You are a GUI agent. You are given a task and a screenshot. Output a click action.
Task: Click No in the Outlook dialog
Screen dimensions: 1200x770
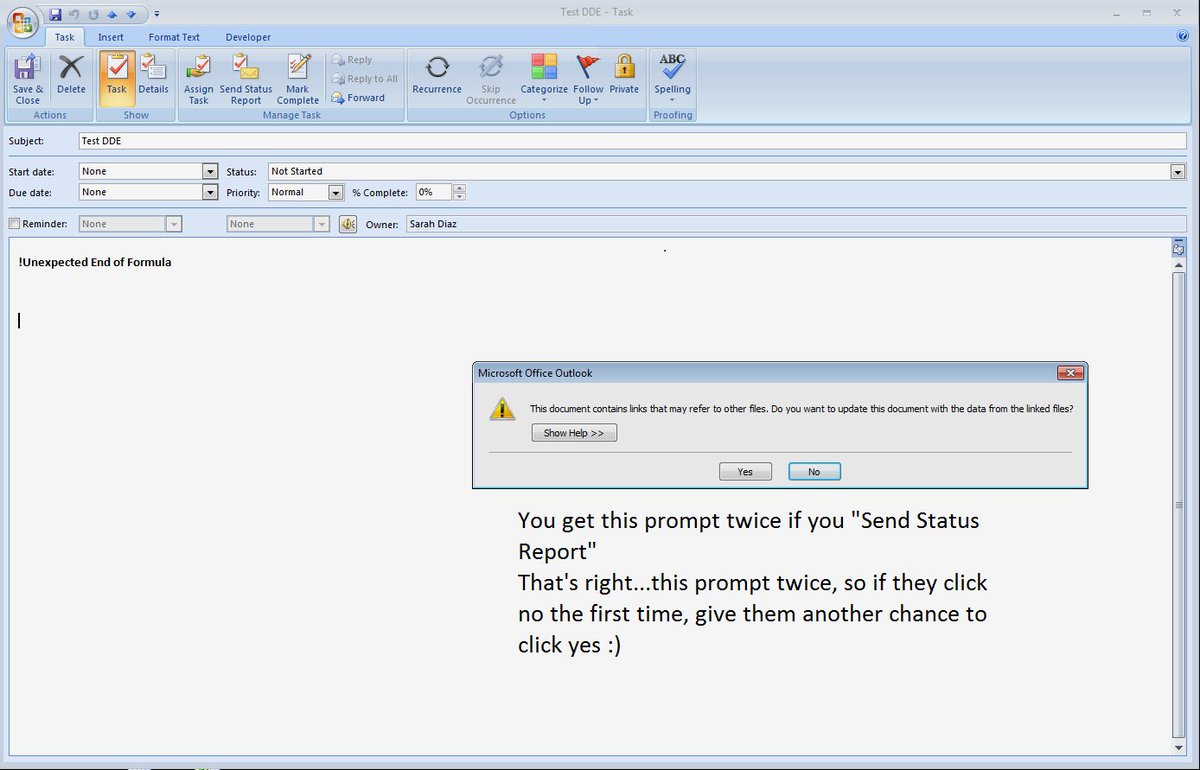[814, 472]
